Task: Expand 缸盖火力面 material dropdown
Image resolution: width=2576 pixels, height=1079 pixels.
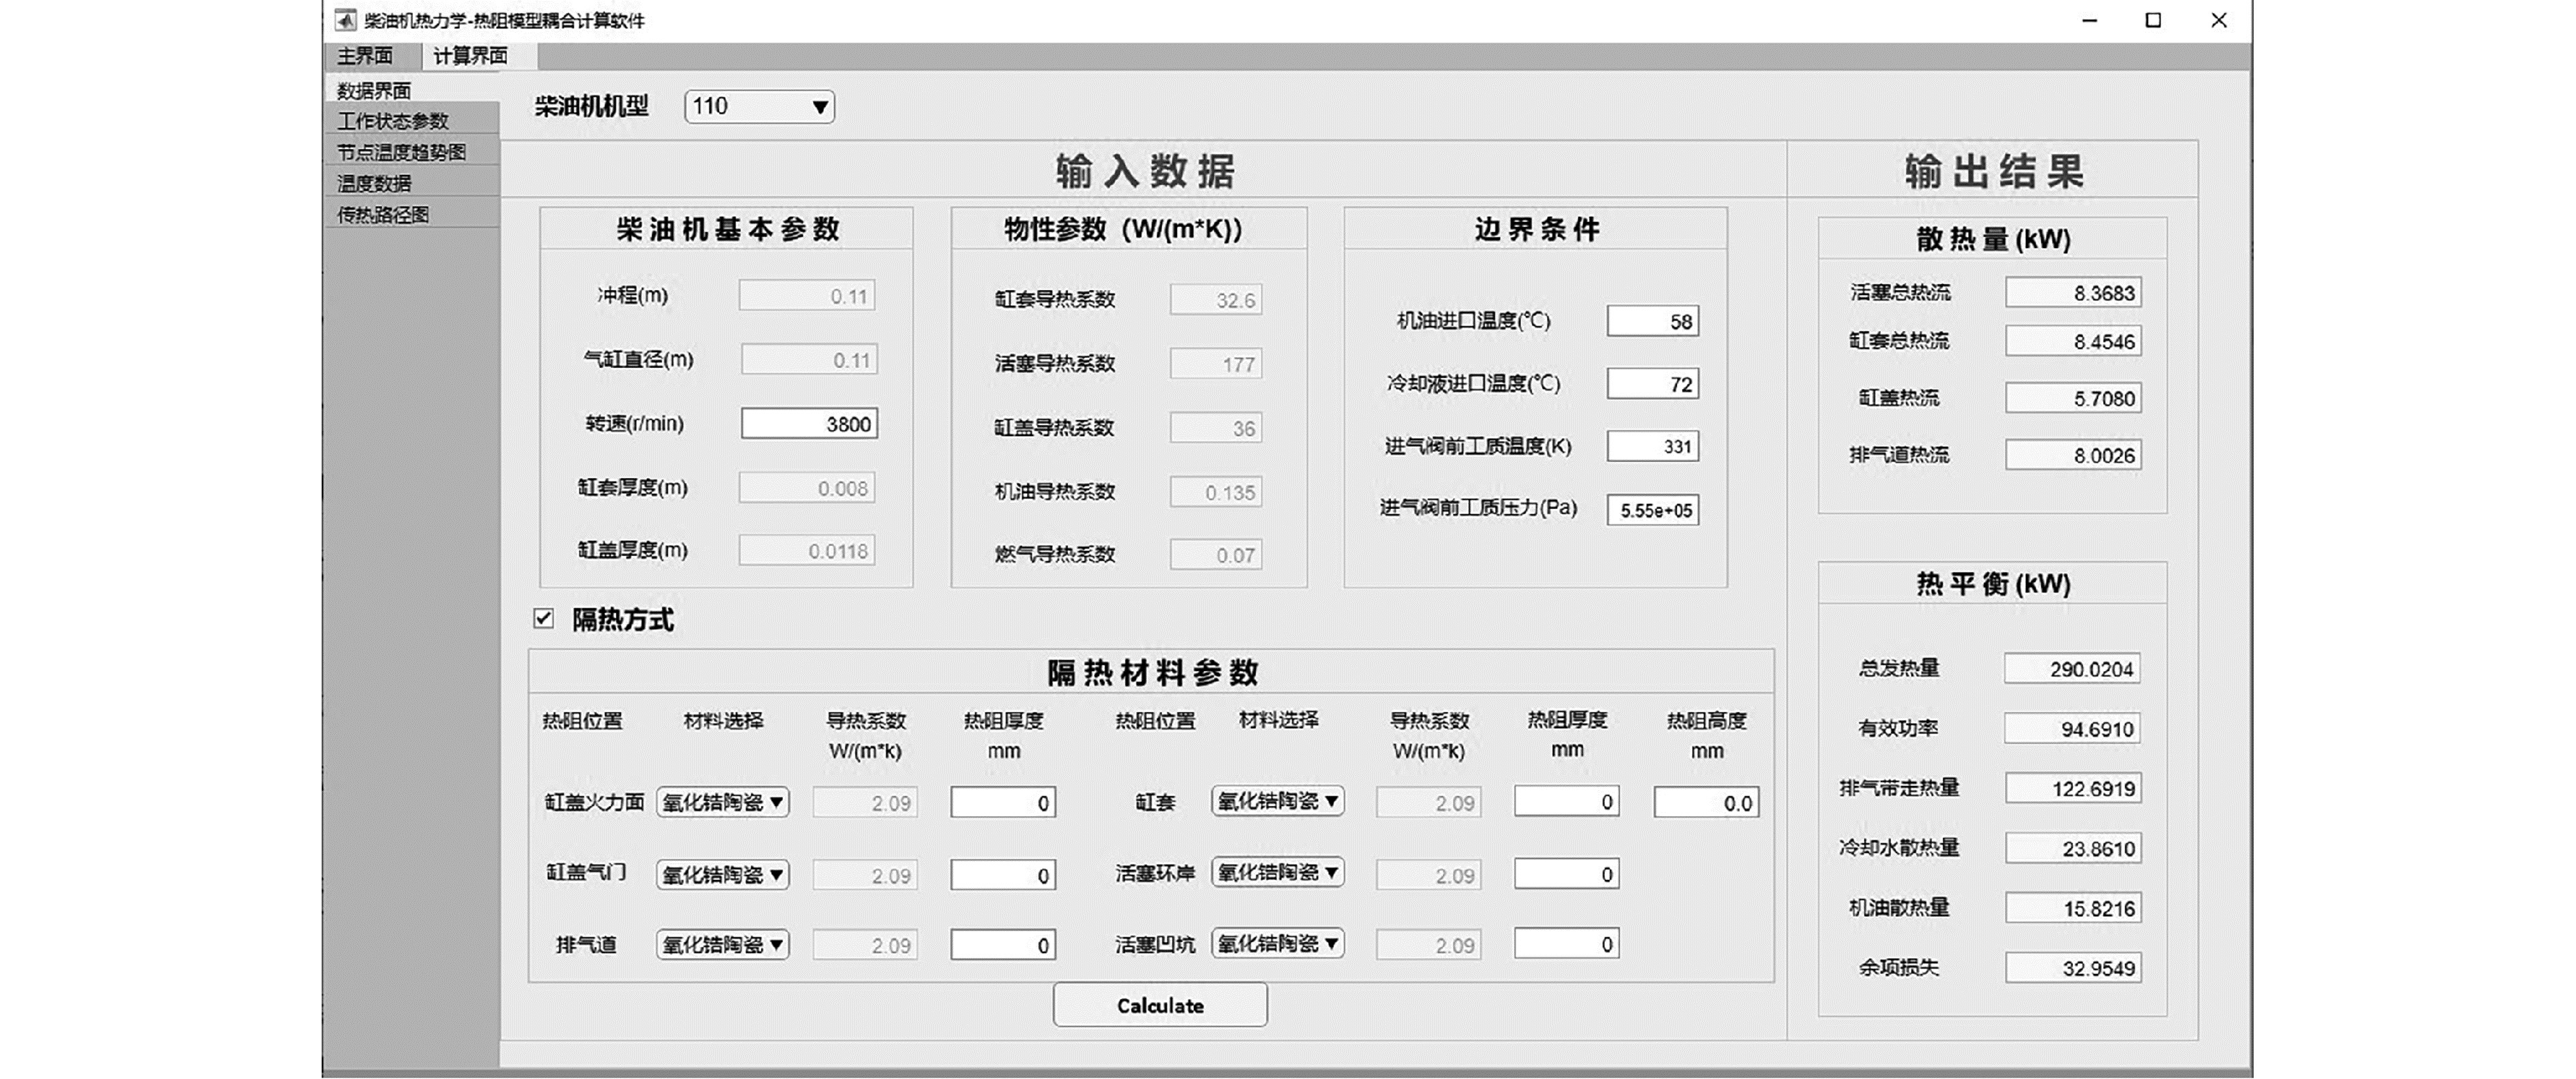Action: [723, 802]
